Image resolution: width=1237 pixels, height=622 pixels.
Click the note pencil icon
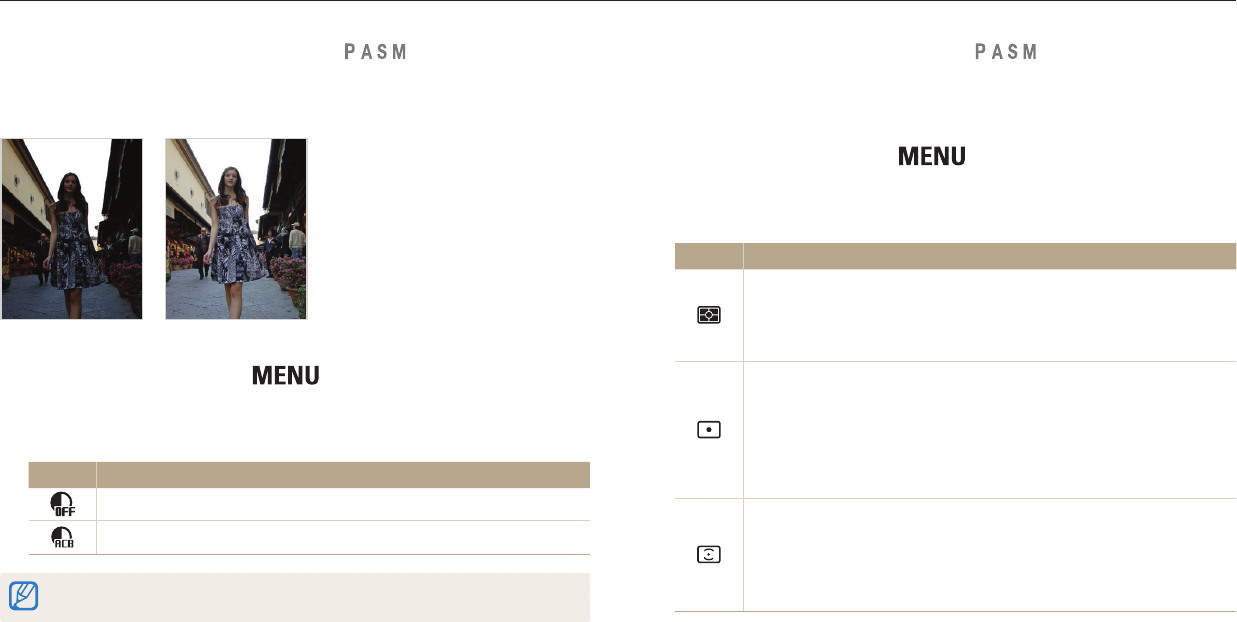[23, 597]
